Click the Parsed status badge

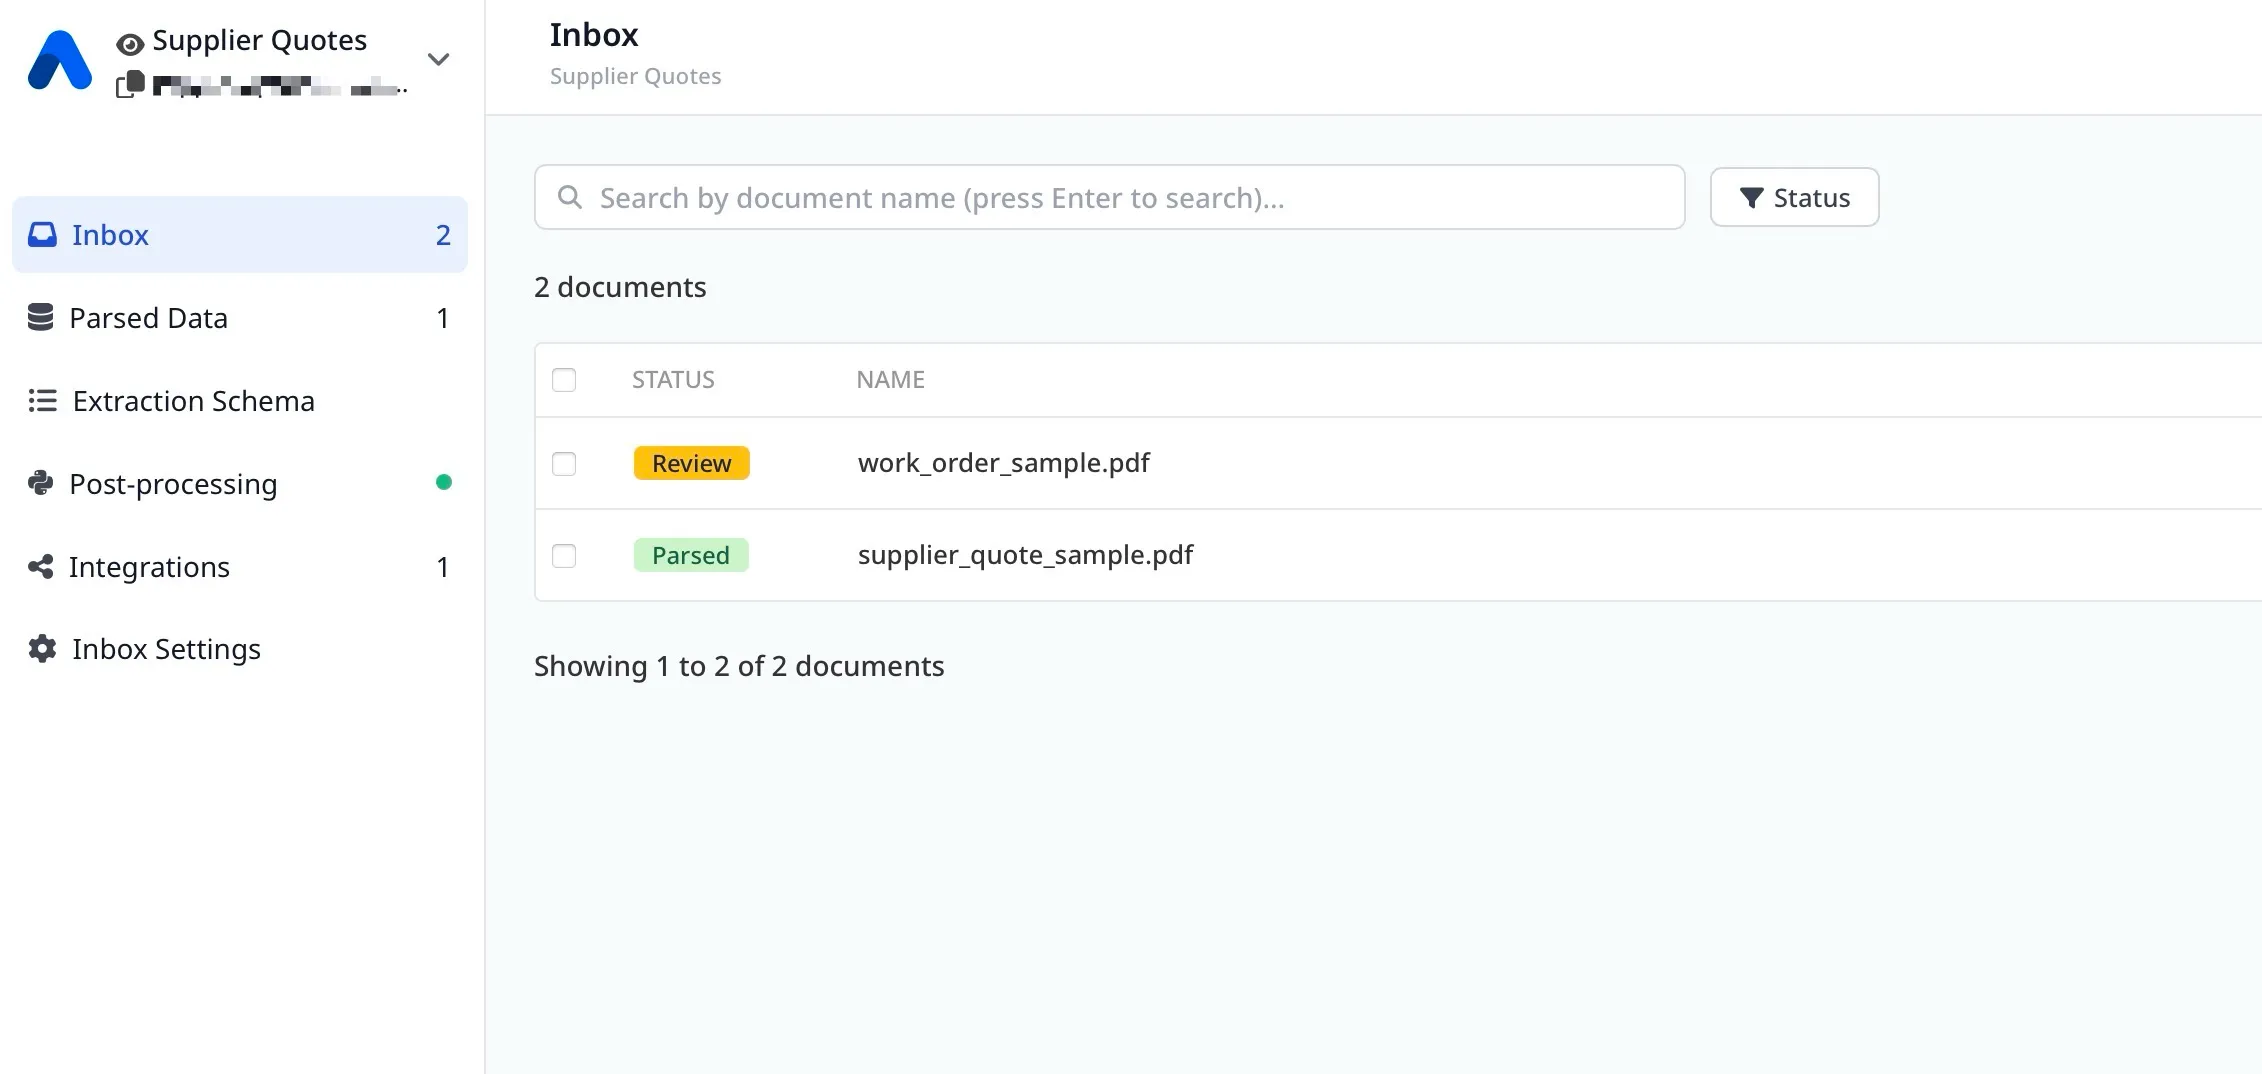(691, 555)
